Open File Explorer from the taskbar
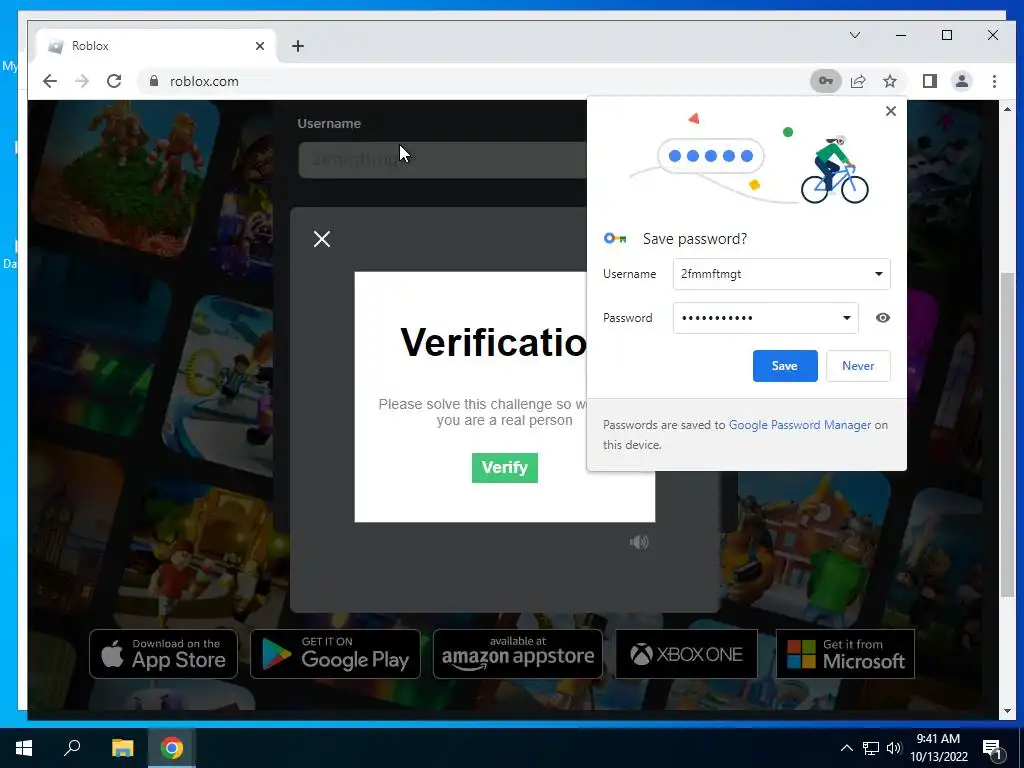This screenshot has height=768, width=1024. [x=122, y=748]
